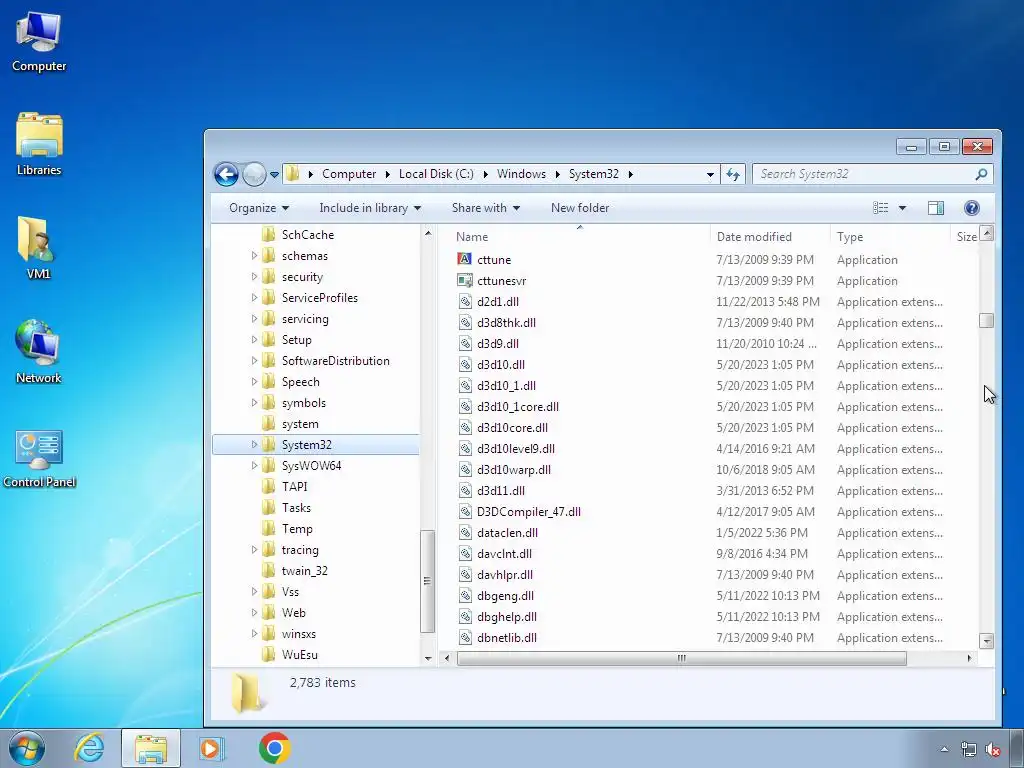Launch Windows Media Player from taskbar
Viewport: 1024px width, 768px height.
click(x=211, y=748)
